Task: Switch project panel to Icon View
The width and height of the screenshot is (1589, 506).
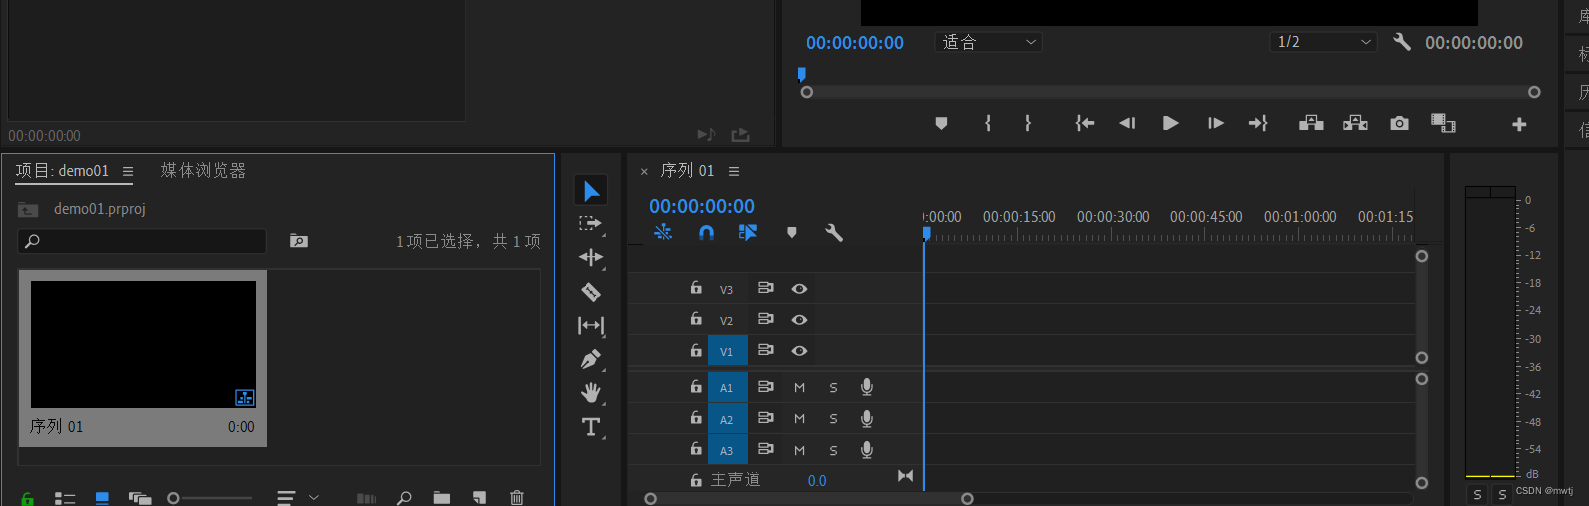Action: click(102, 498)
